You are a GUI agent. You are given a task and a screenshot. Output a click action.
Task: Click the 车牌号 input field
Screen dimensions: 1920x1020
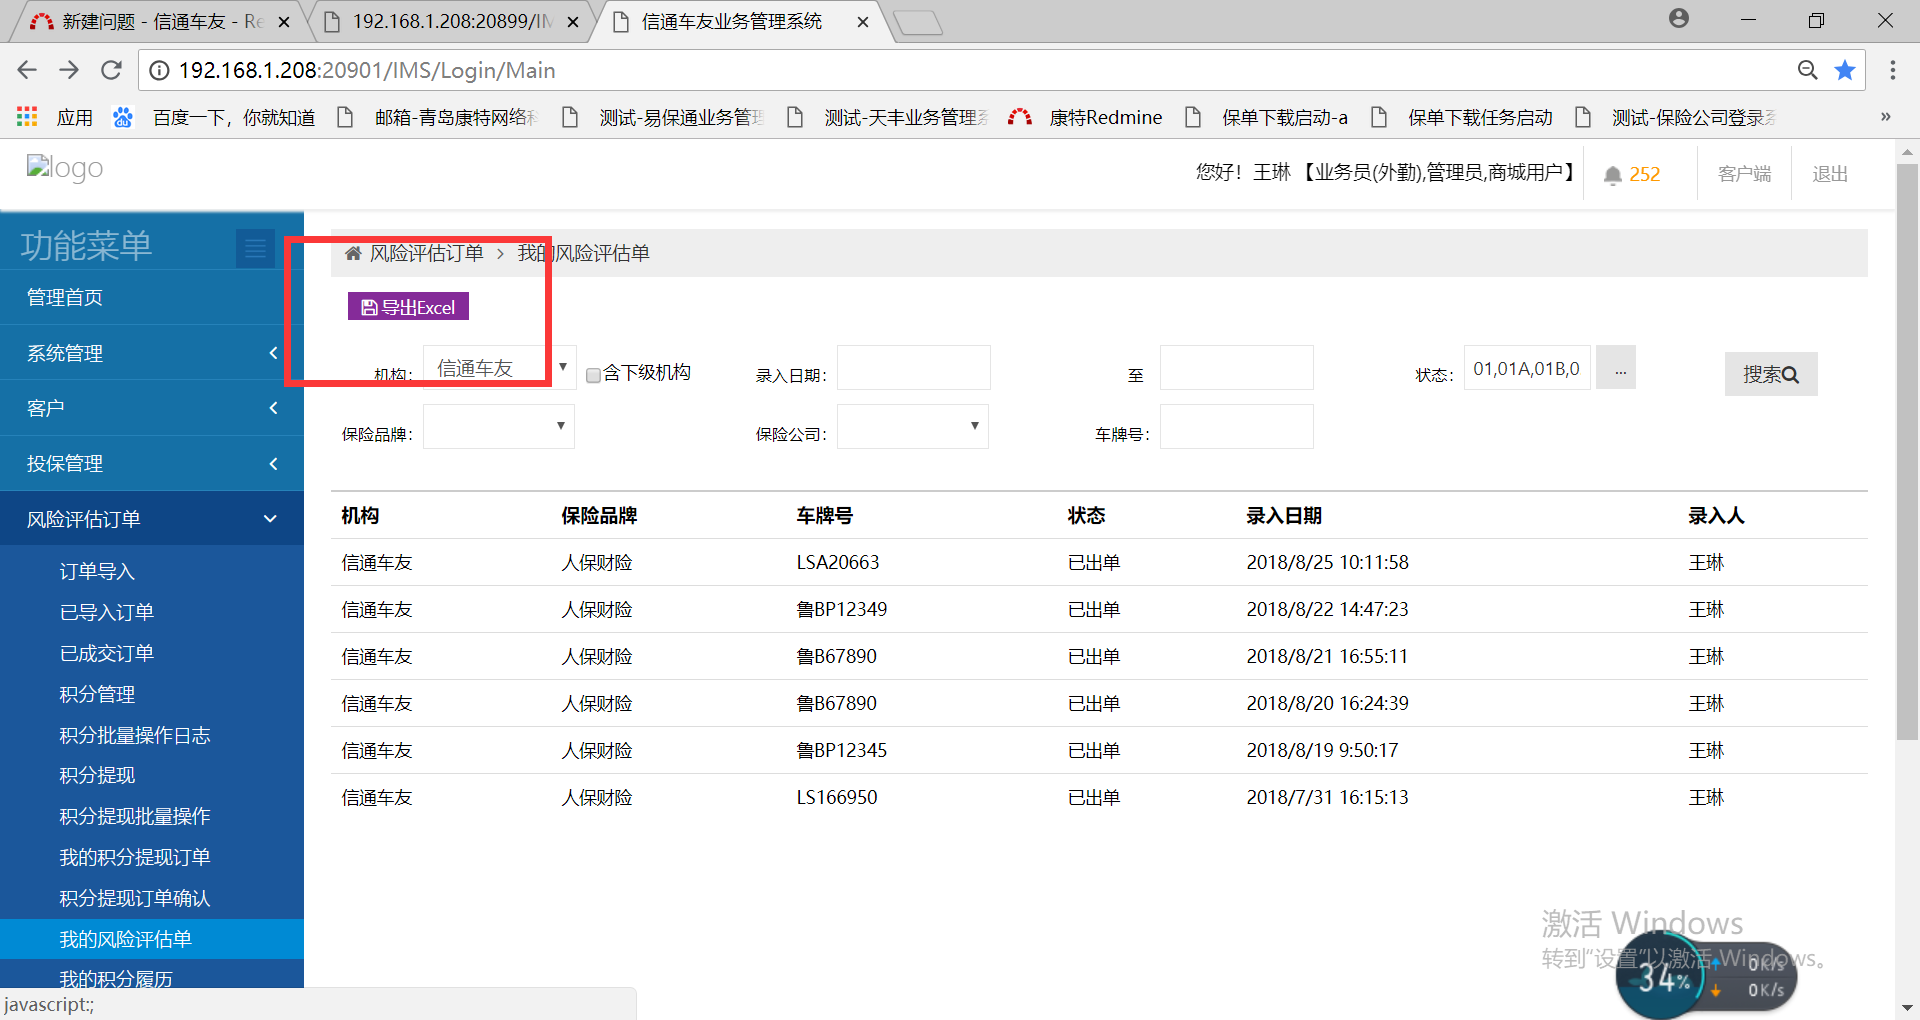click(1236, 427)
